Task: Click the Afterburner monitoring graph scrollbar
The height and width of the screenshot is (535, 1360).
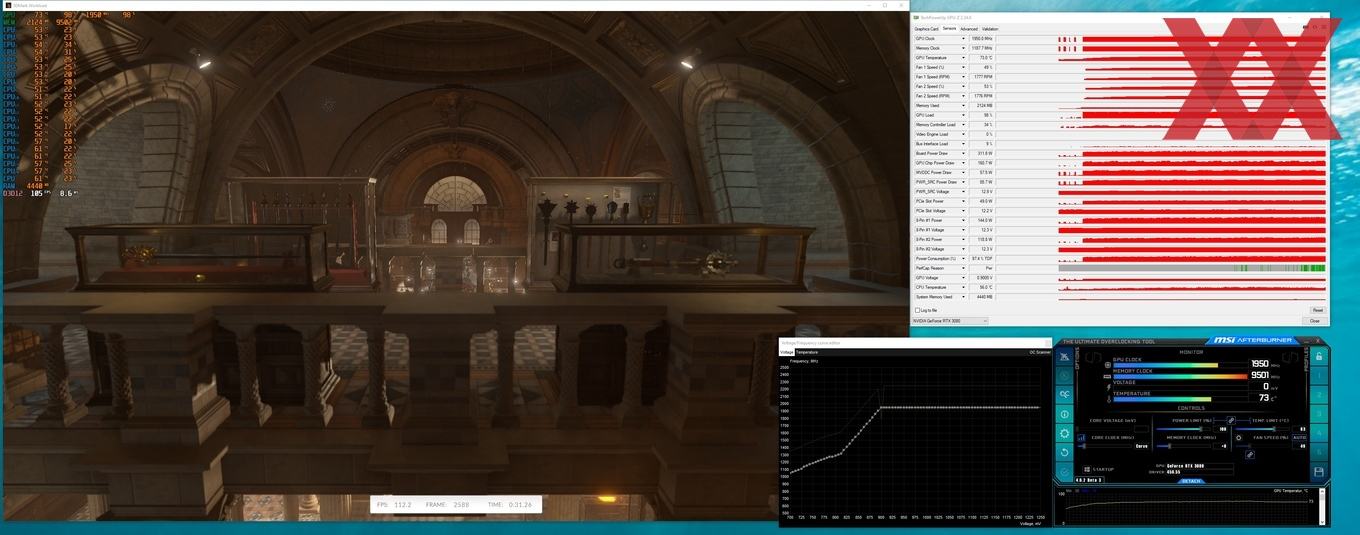Action: pyautogui.click(x=1322, y=506)
